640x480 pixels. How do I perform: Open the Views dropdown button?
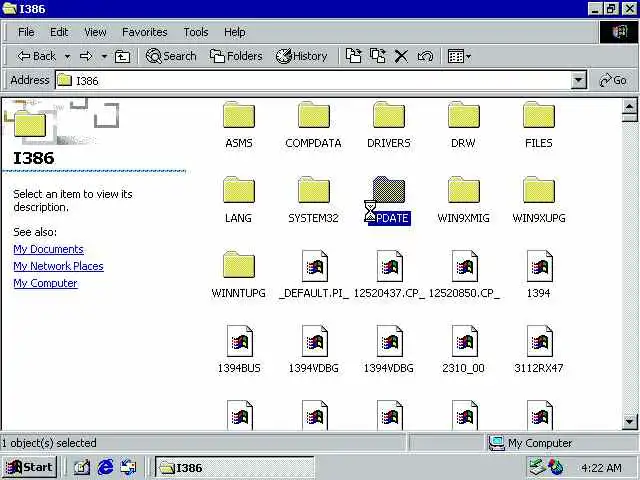pyautogui.click(x=459, y=56)
